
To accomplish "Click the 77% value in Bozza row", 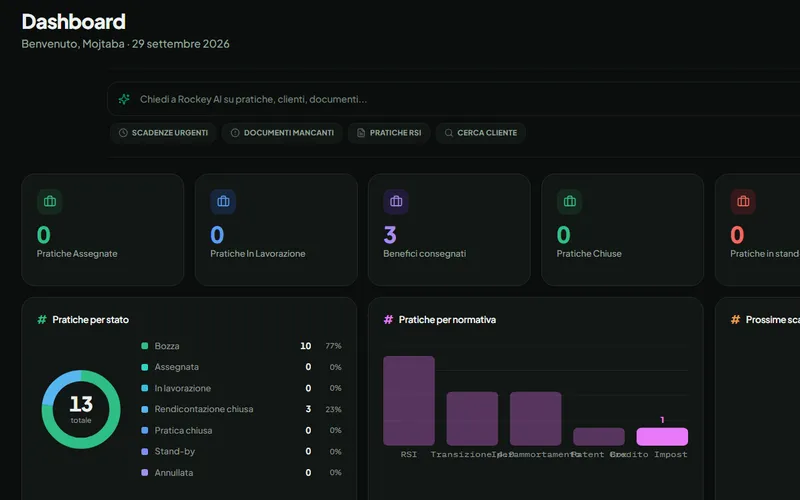I will (333, 346).
